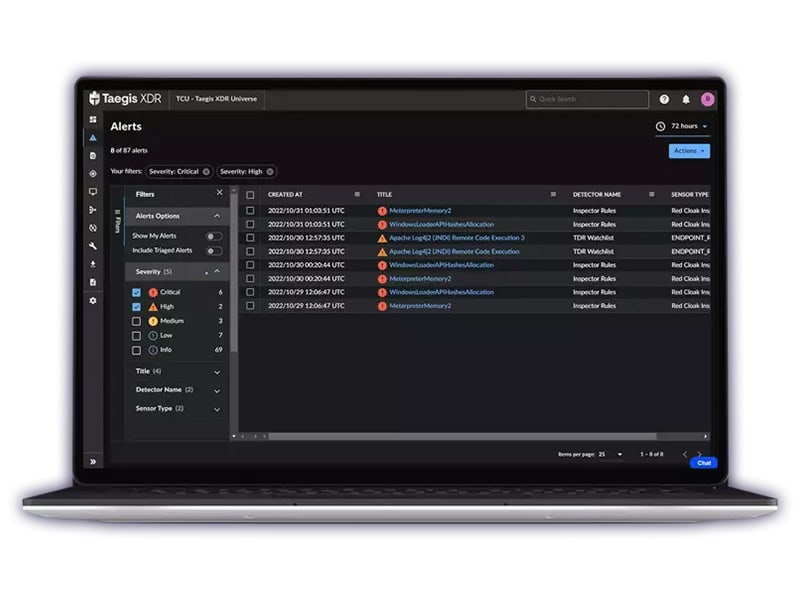This screenshot has height=600, width=800.
Task: Uncheck the Critical severity checkbox
Action: 136,292
